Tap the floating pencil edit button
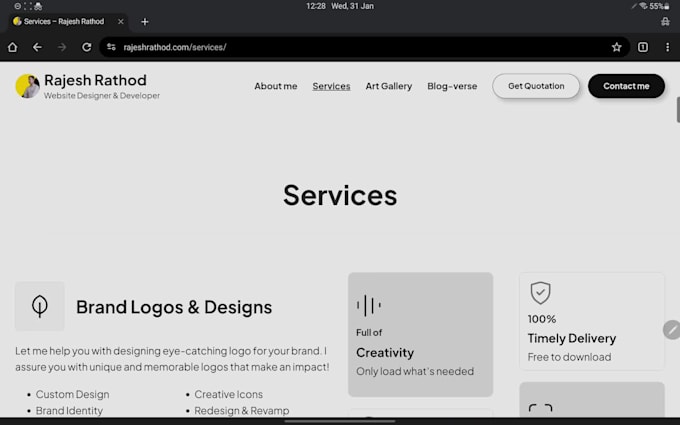 tap(672, 330)
